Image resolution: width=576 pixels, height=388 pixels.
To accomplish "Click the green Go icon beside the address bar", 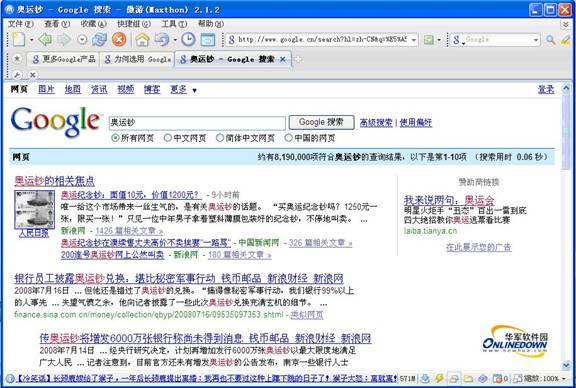I will point(428,40).
